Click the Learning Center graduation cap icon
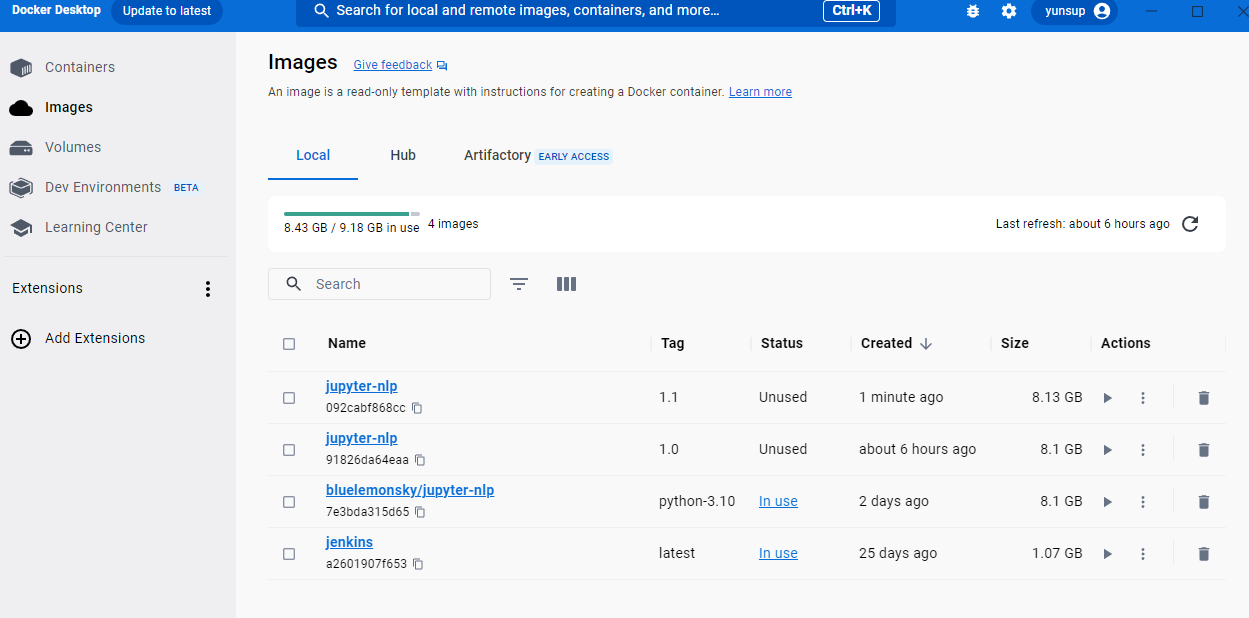This screenshot has height=618, width=1249. (x=21, y=228)
